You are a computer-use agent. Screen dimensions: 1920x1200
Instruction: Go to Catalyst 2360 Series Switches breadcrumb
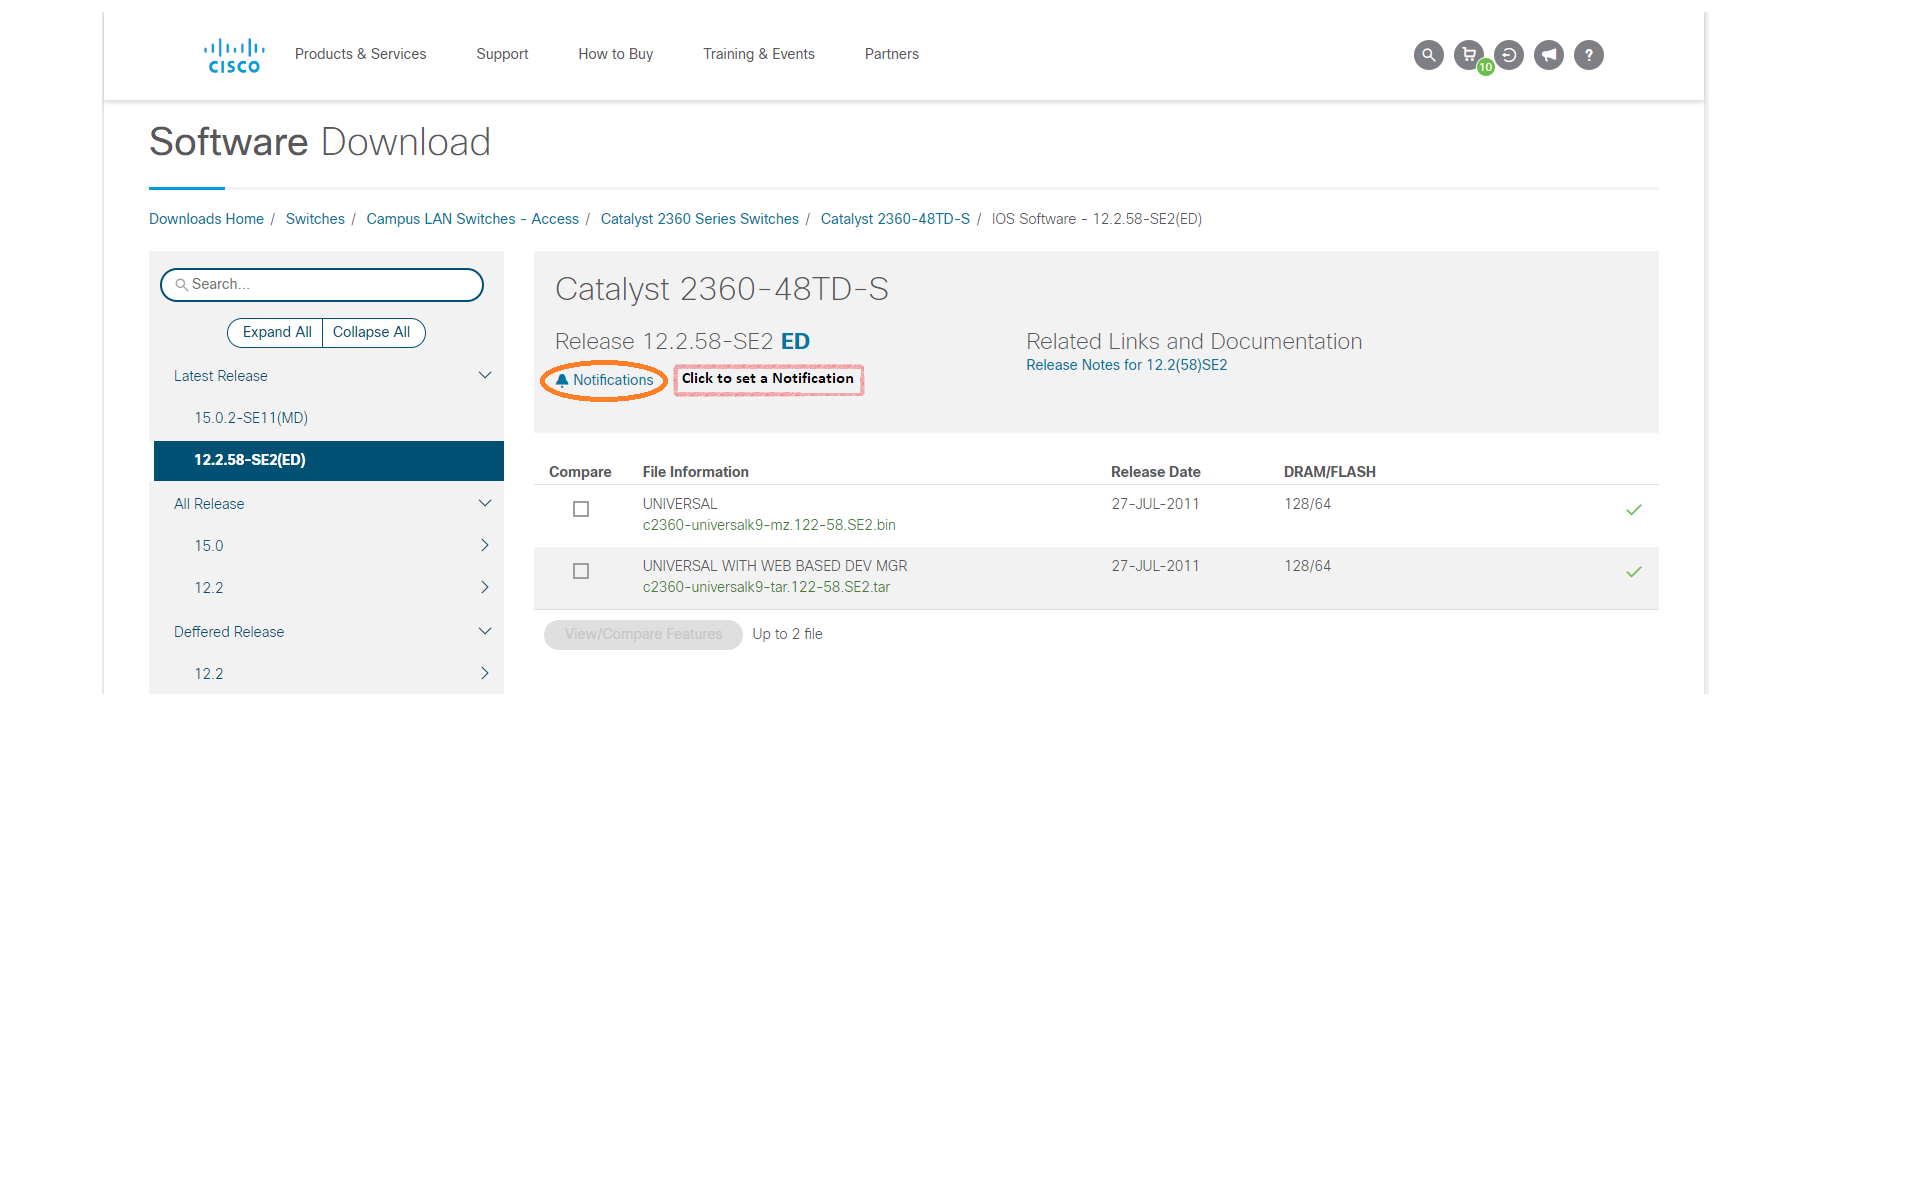tap(700, 219)
